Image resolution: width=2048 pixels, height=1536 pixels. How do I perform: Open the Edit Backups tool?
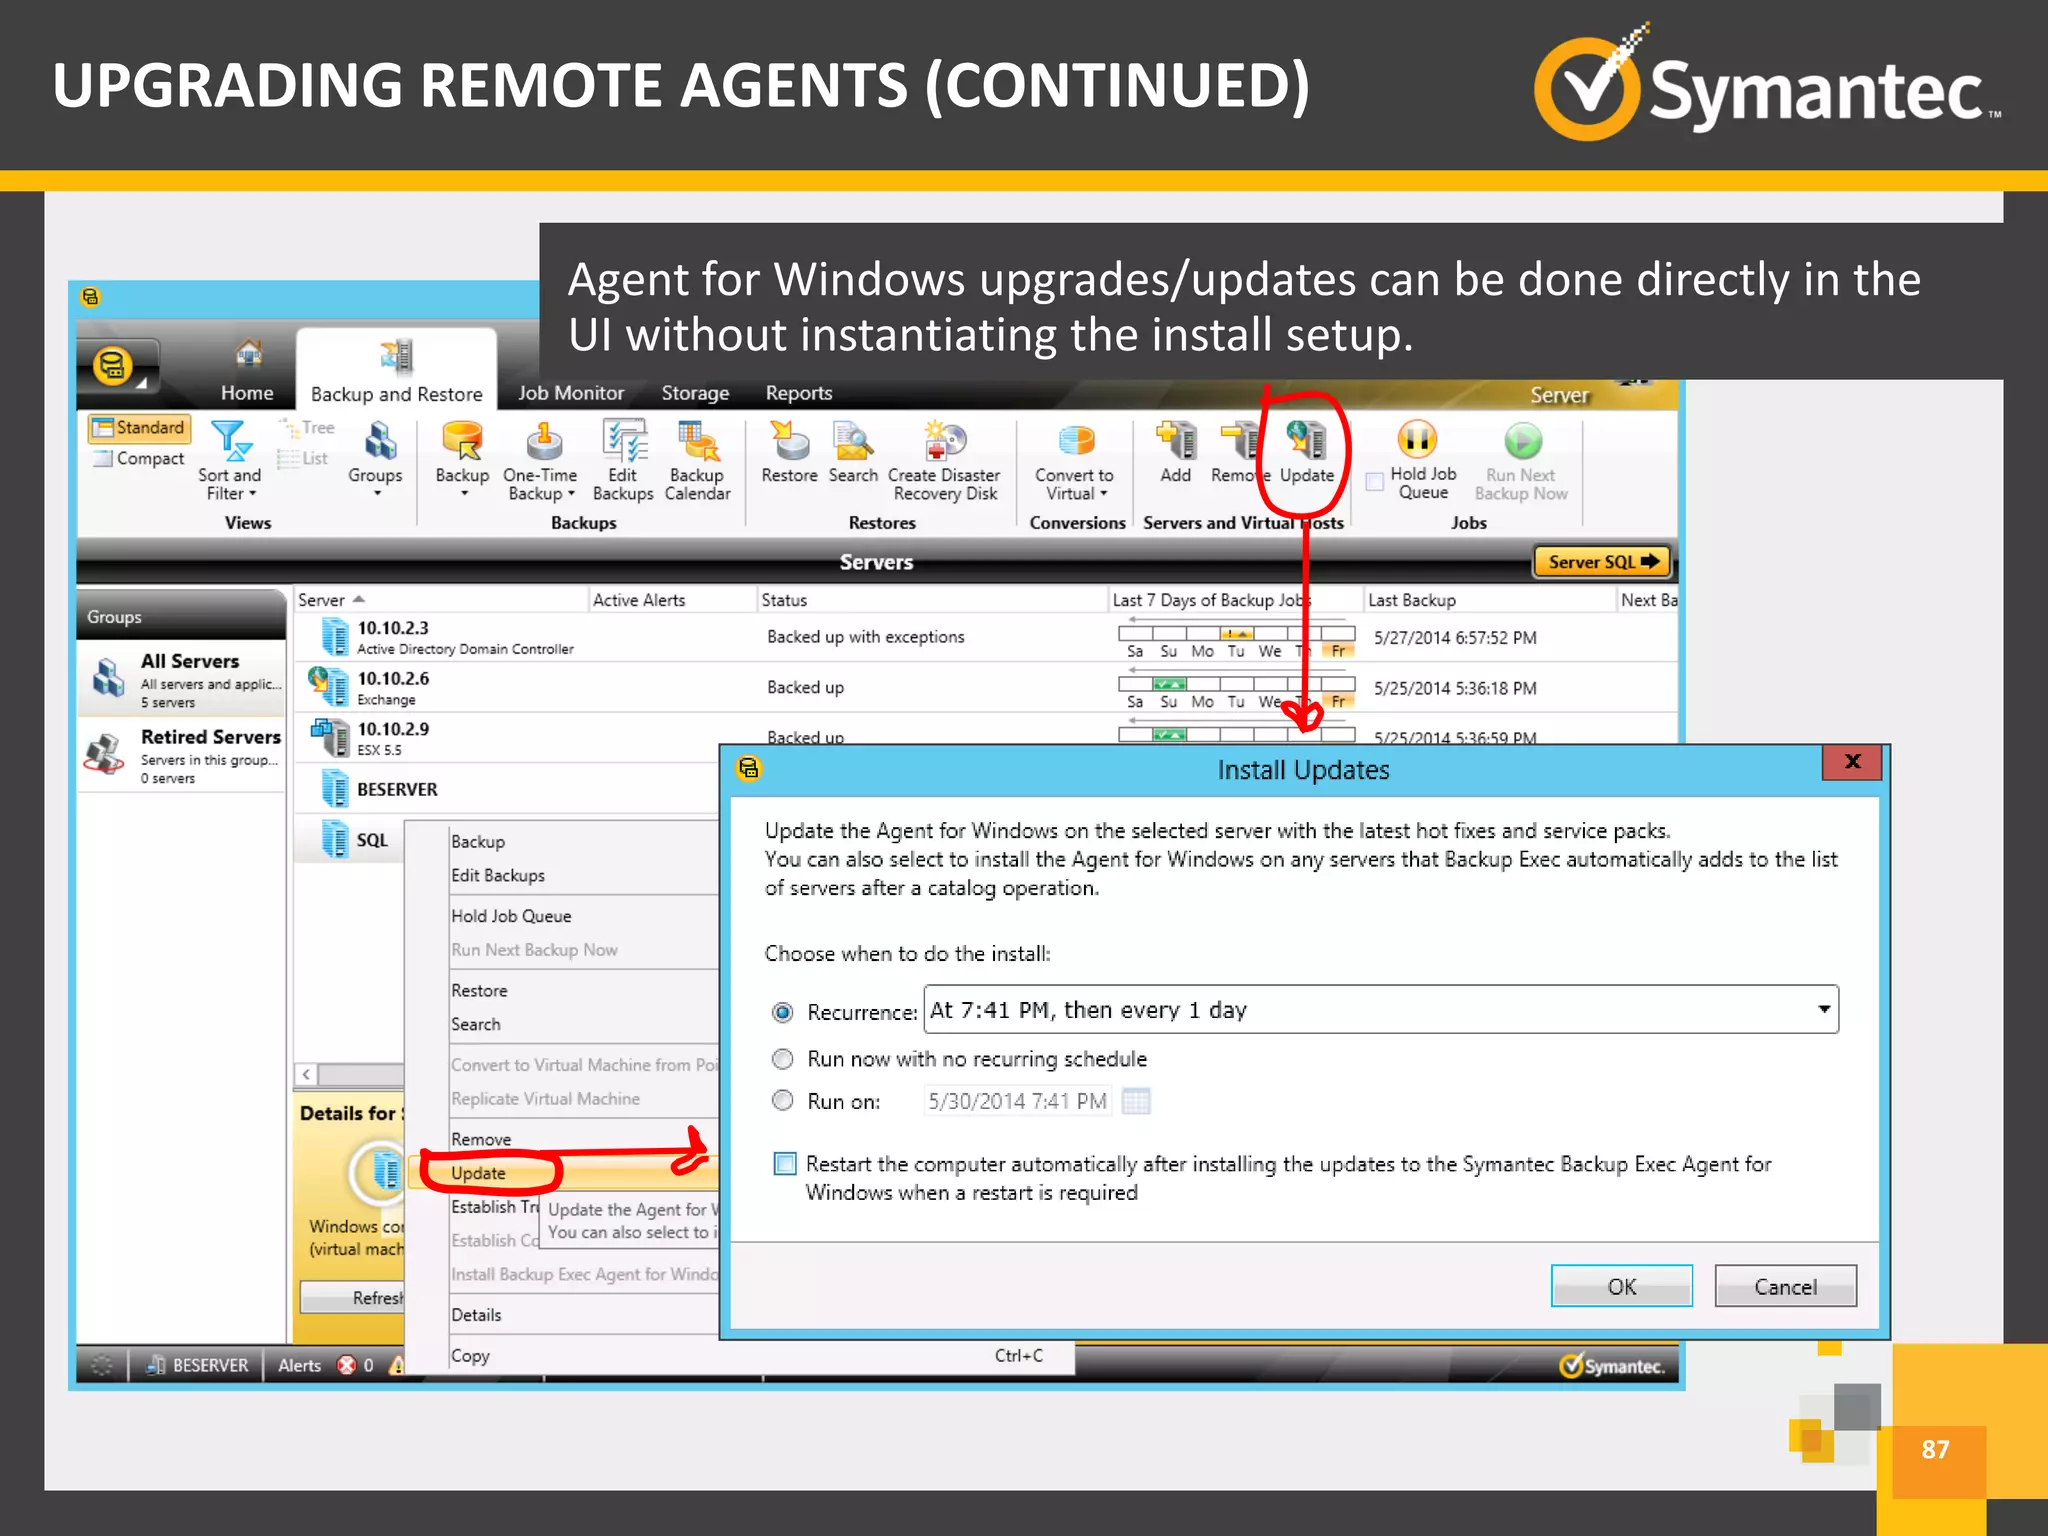[623, 460]
